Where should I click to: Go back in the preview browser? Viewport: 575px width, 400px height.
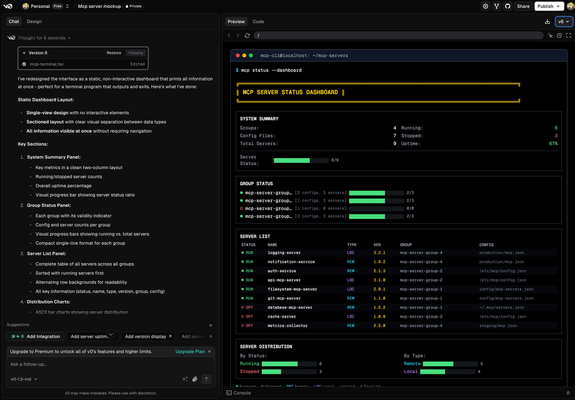[x=229, y=36]
